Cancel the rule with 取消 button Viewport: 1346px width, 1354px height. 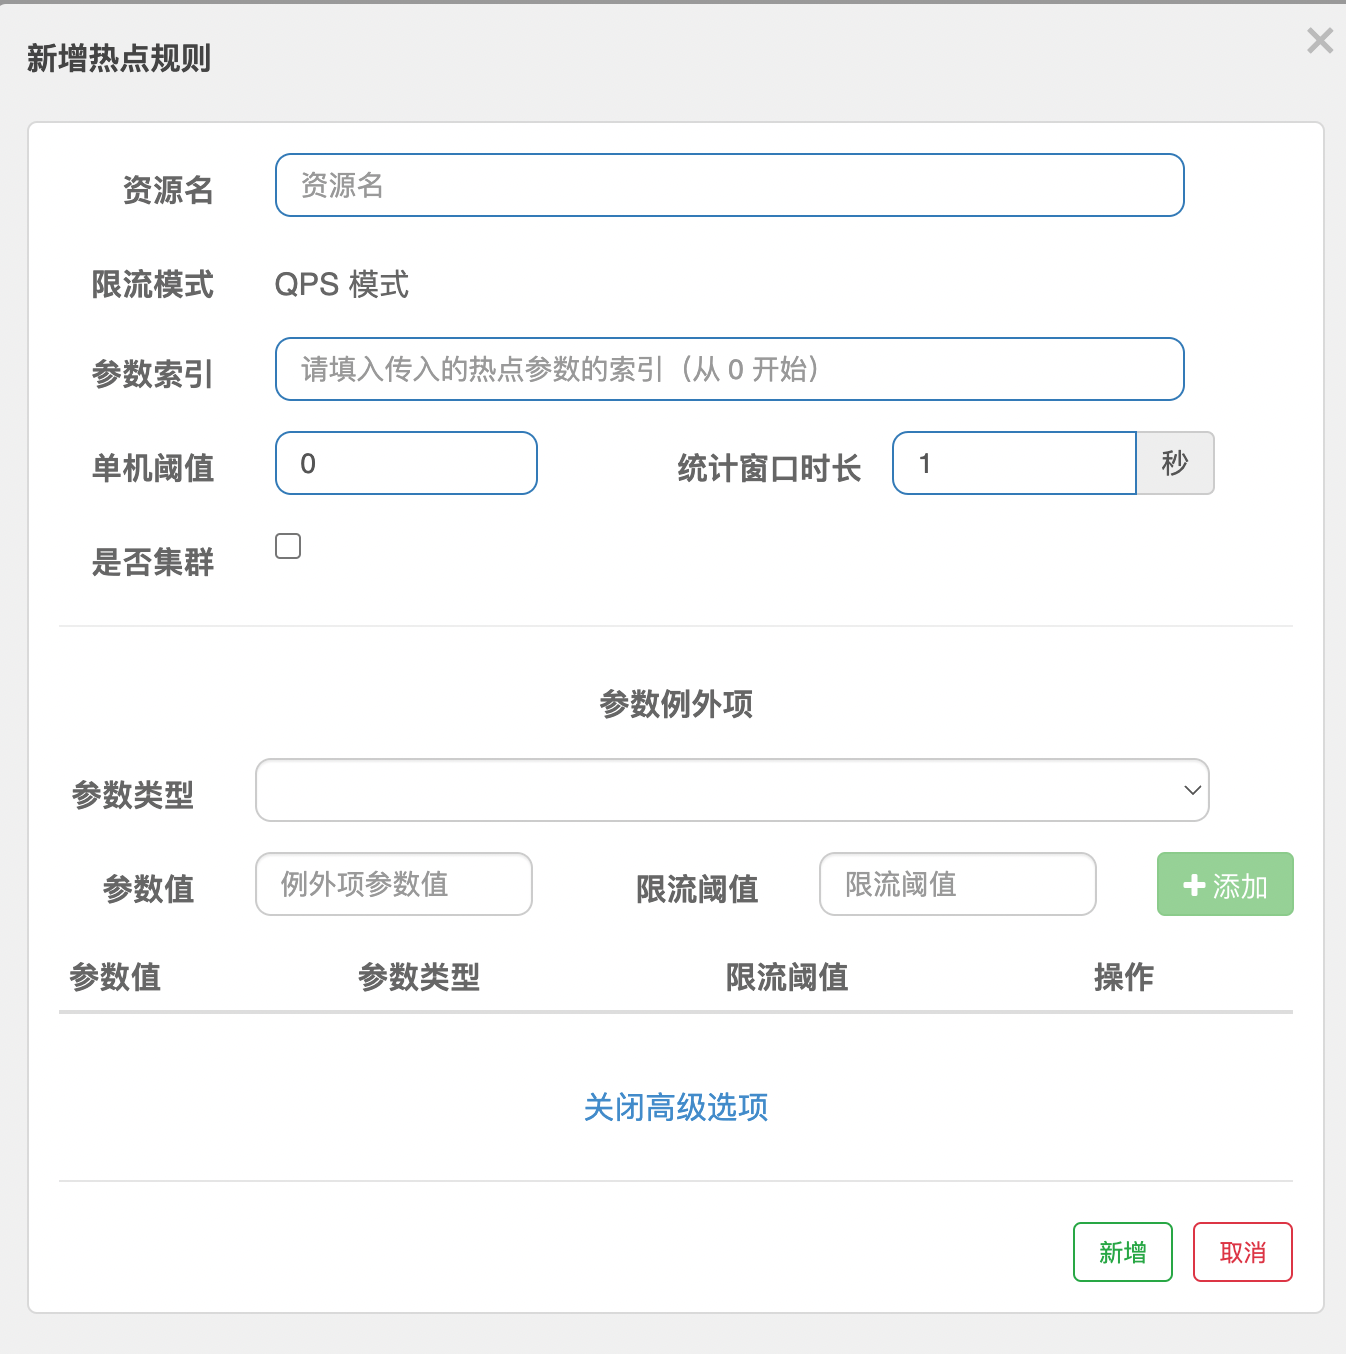(1243, 1252)
